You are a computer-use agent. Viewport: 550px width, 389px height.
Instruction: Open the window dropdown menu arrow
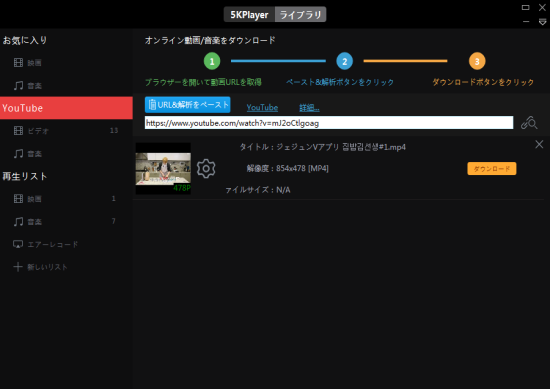tap(542, 22)
